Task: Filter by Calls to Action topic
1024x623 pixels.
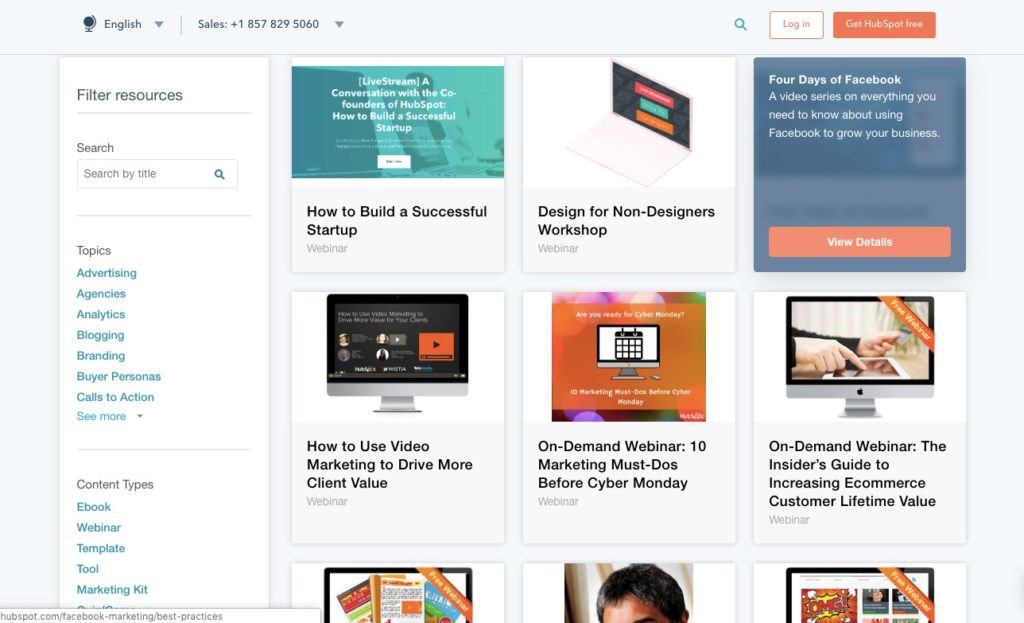Action: click(x=115, y=397)
